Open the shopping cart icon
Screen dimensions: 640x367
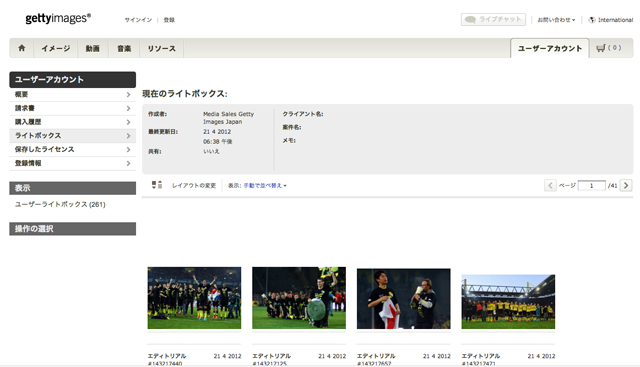[x=600, y=48]
